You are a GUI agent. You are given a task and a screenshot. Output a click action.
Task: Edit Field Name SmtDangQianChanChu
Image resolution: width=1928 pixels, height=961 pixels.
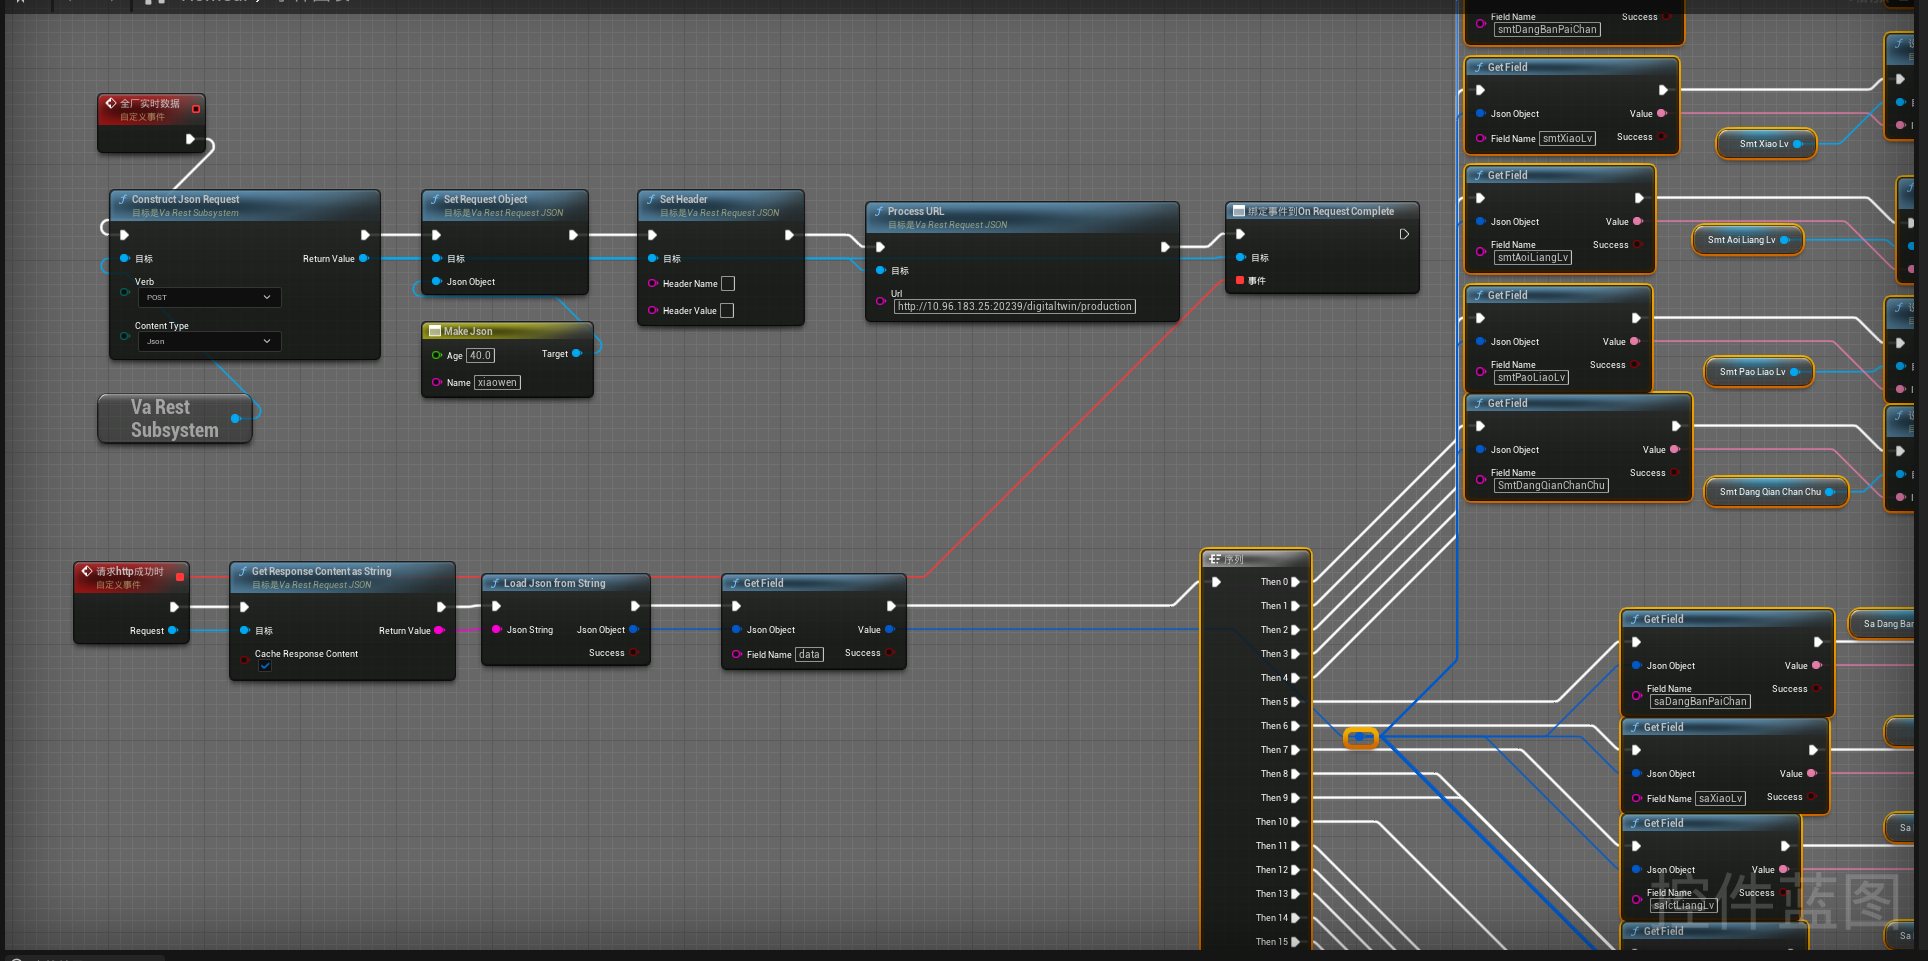click(x=1551, y=486)
